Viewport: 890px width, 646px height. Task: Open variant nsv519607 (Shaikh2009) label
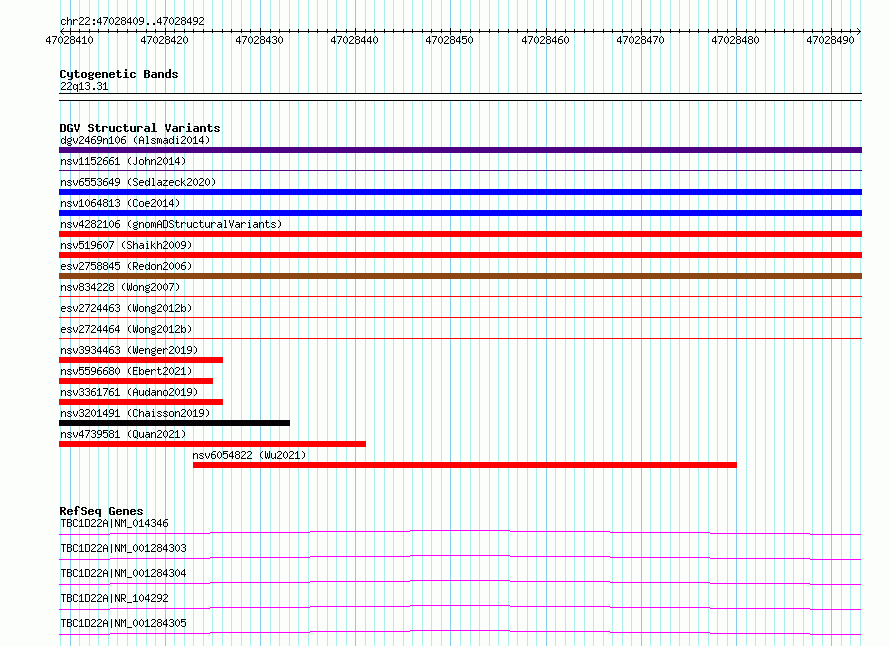coord(126,245)
